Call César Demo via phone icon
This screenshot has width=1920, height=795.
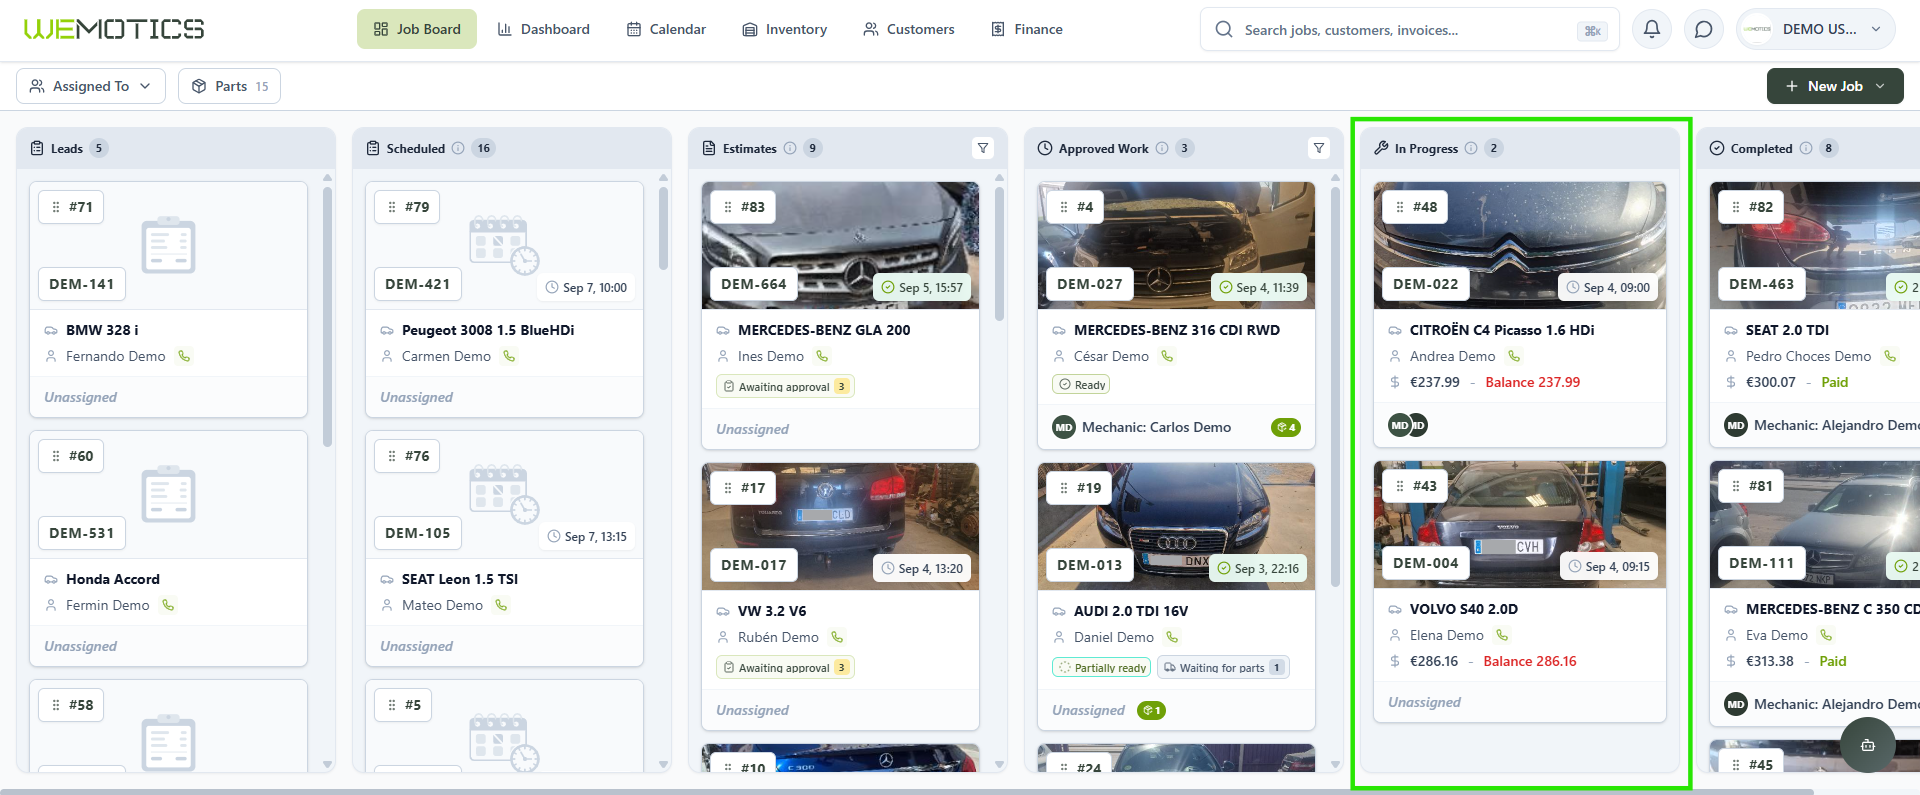(1167, 356)
